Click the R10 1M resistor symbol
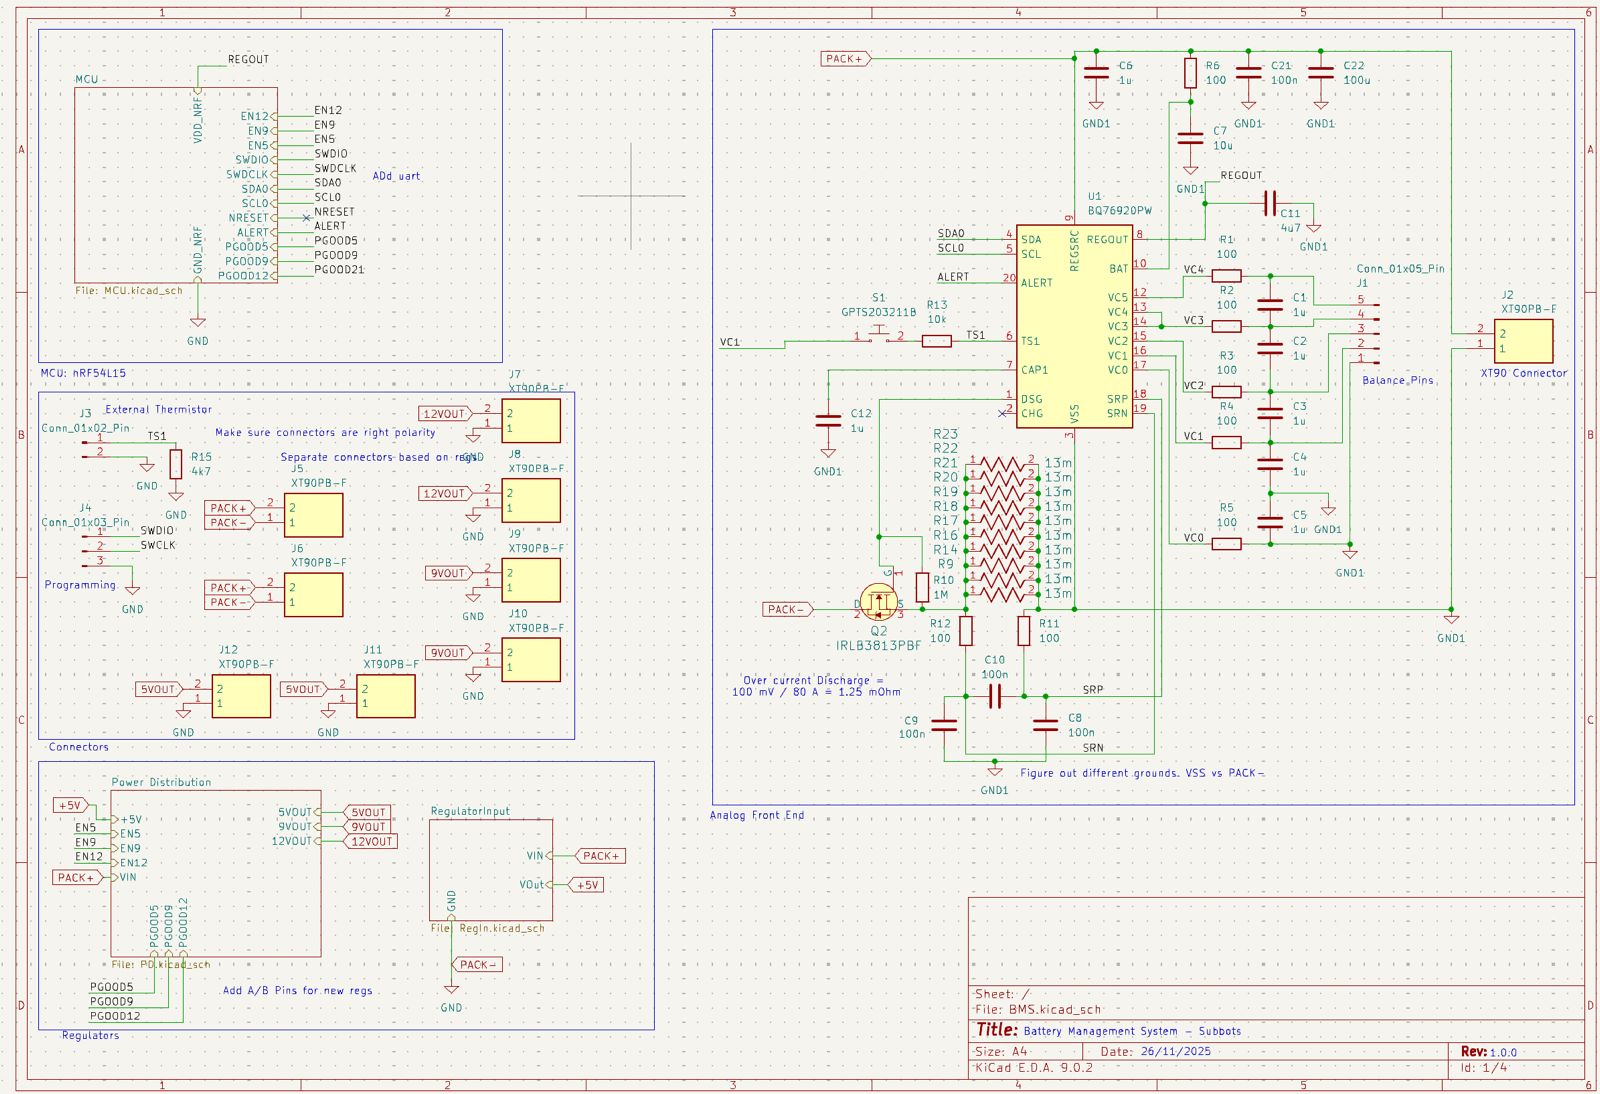1600x1094 pixels. [922, 587]
